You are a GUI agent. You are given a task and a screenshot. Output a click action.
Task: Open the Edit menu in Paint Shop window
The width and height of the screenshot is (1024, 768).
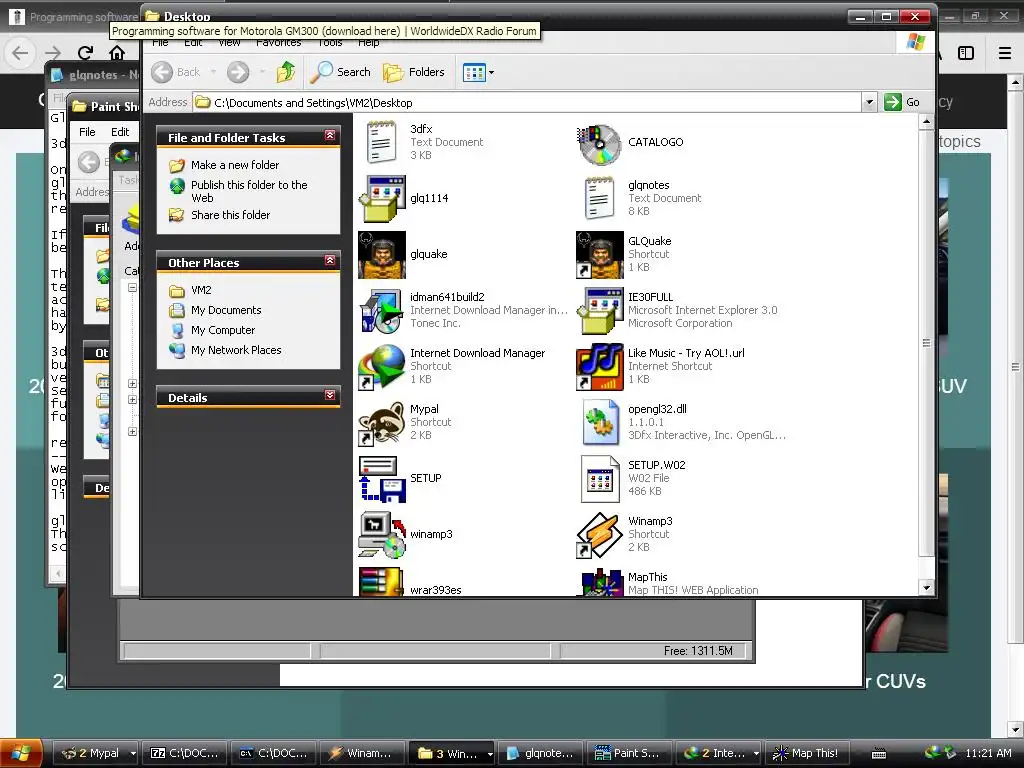click(x=120, y=132)
